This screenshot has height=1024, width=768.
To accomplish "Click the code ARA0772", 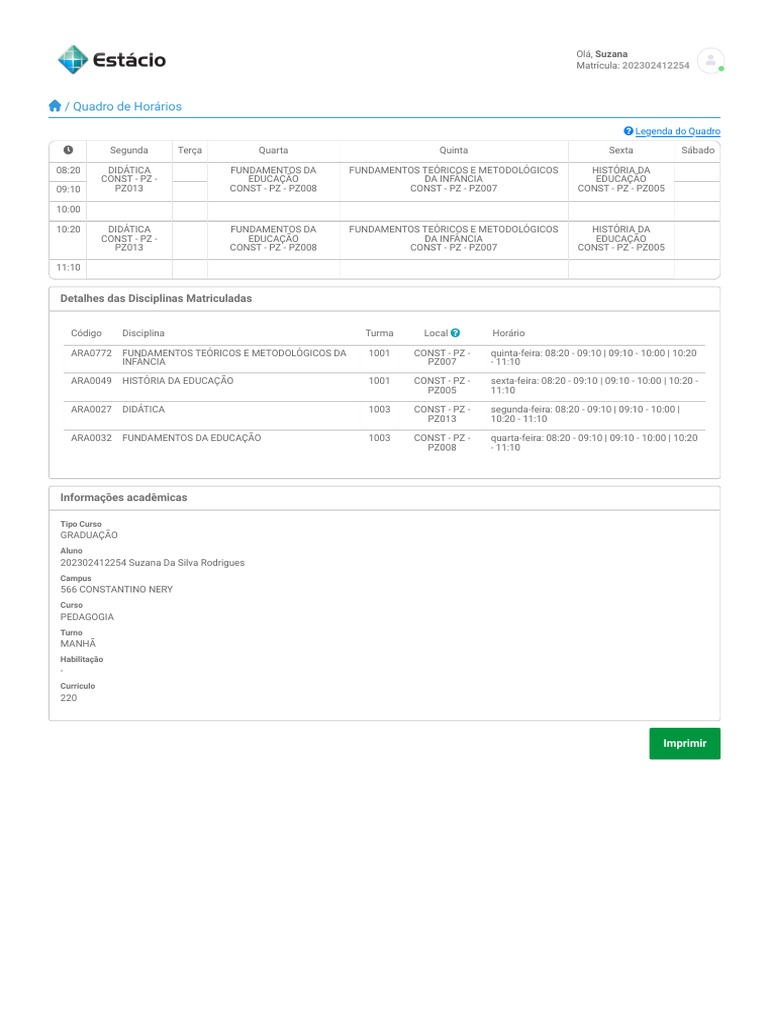I will coord(91,353).
